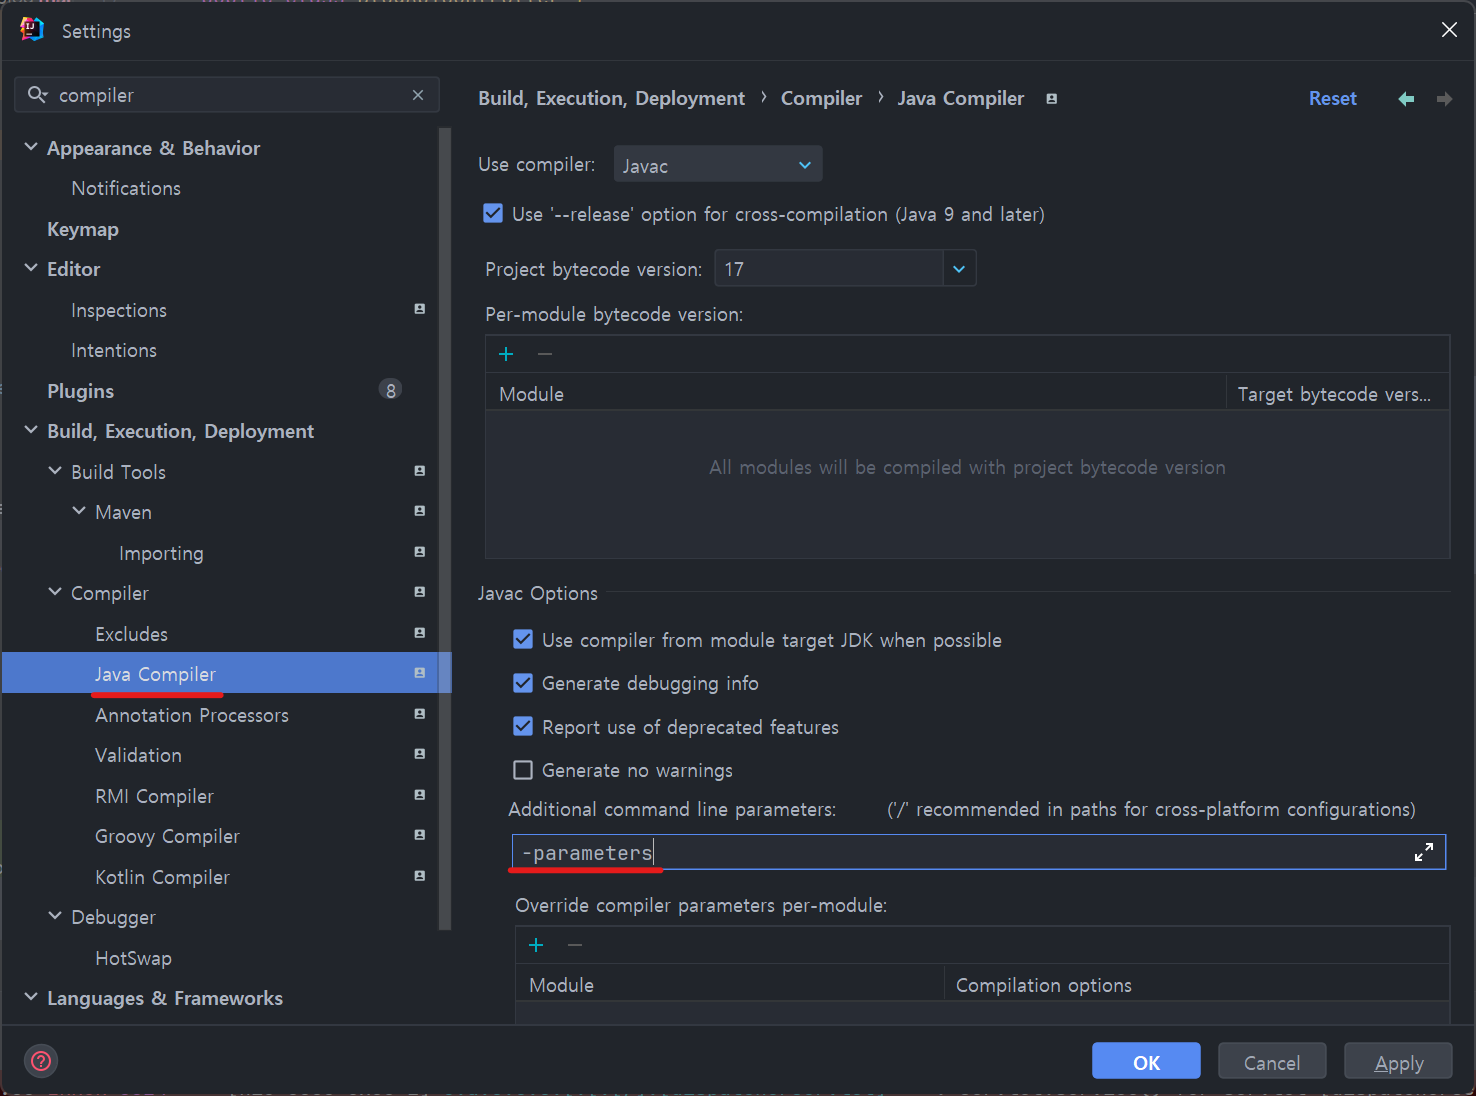Collapse the Compiler node chevron
The height and width of the screenshot is (1096, 1476).
pos(55,592)
